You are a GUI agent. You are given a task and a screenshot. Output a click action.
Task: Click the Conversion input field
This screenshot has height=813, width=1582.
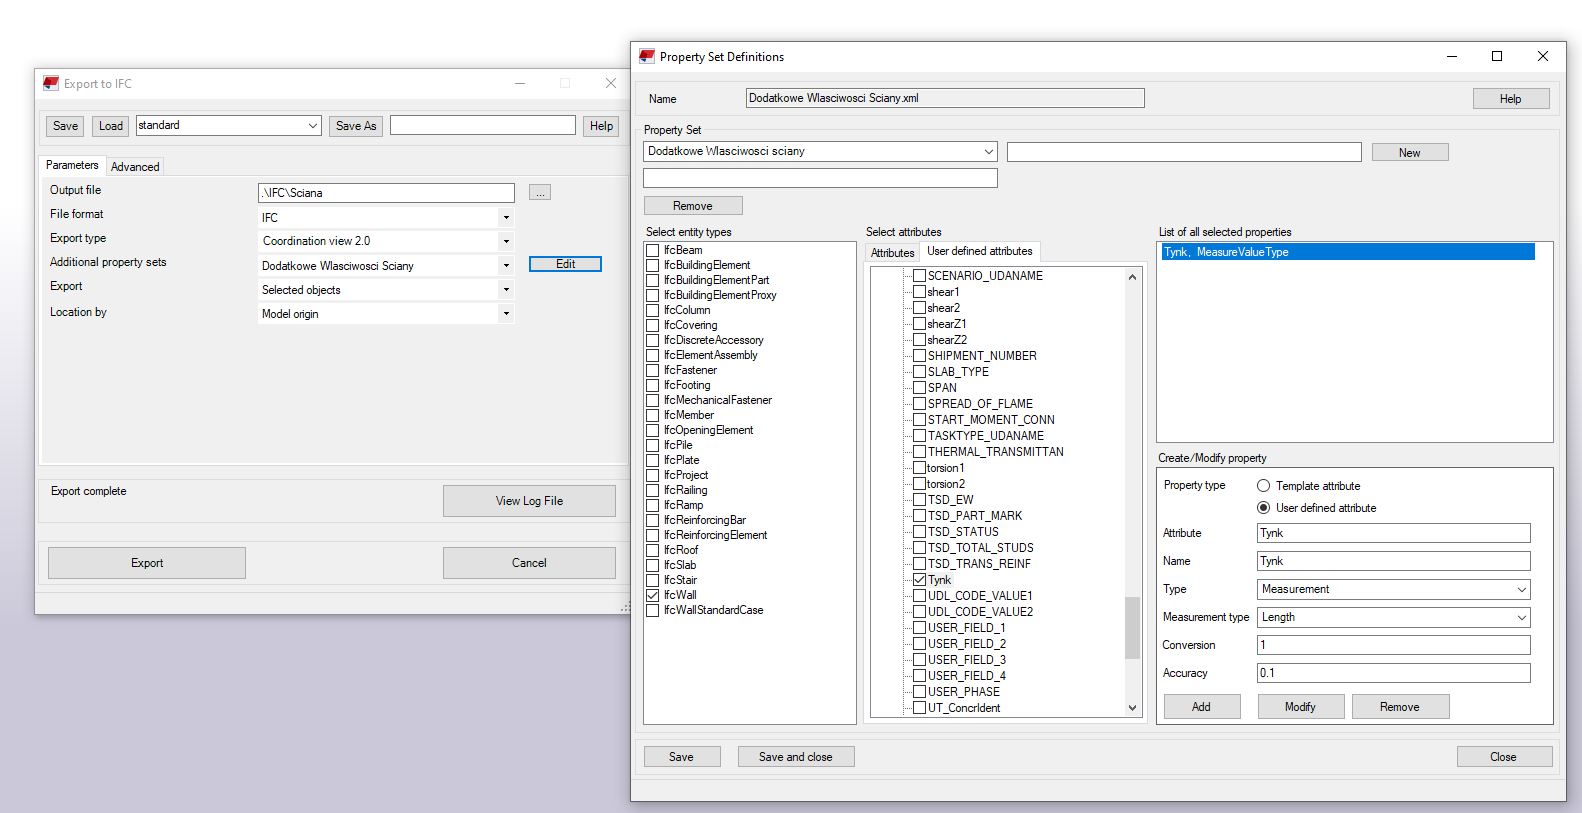(1394, 645)
